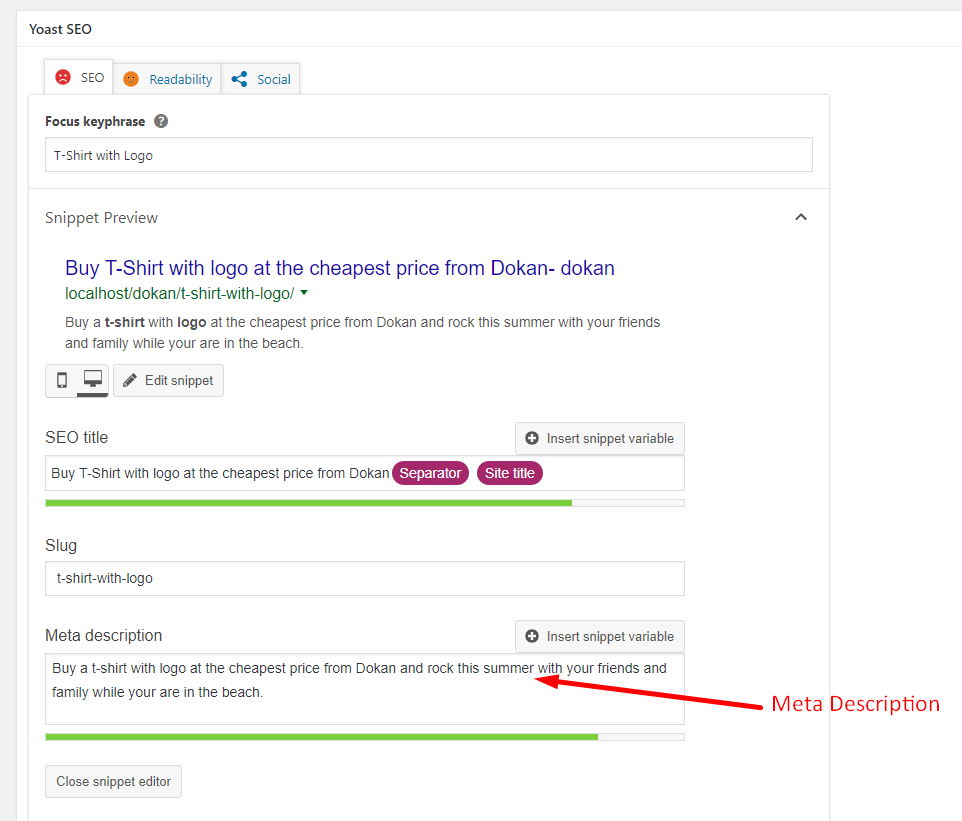Click the Yoast SEO panel title
The height and width of the screenshot is (821, 962).
click(60, 29)
